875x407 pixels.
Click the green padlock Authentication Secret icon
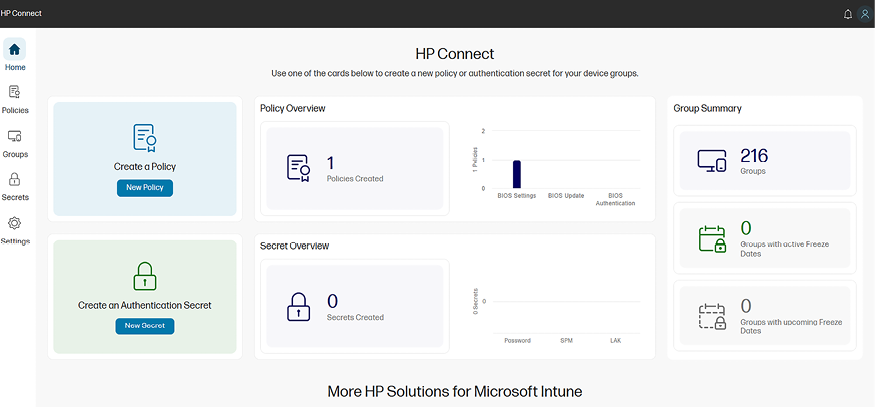145,276
